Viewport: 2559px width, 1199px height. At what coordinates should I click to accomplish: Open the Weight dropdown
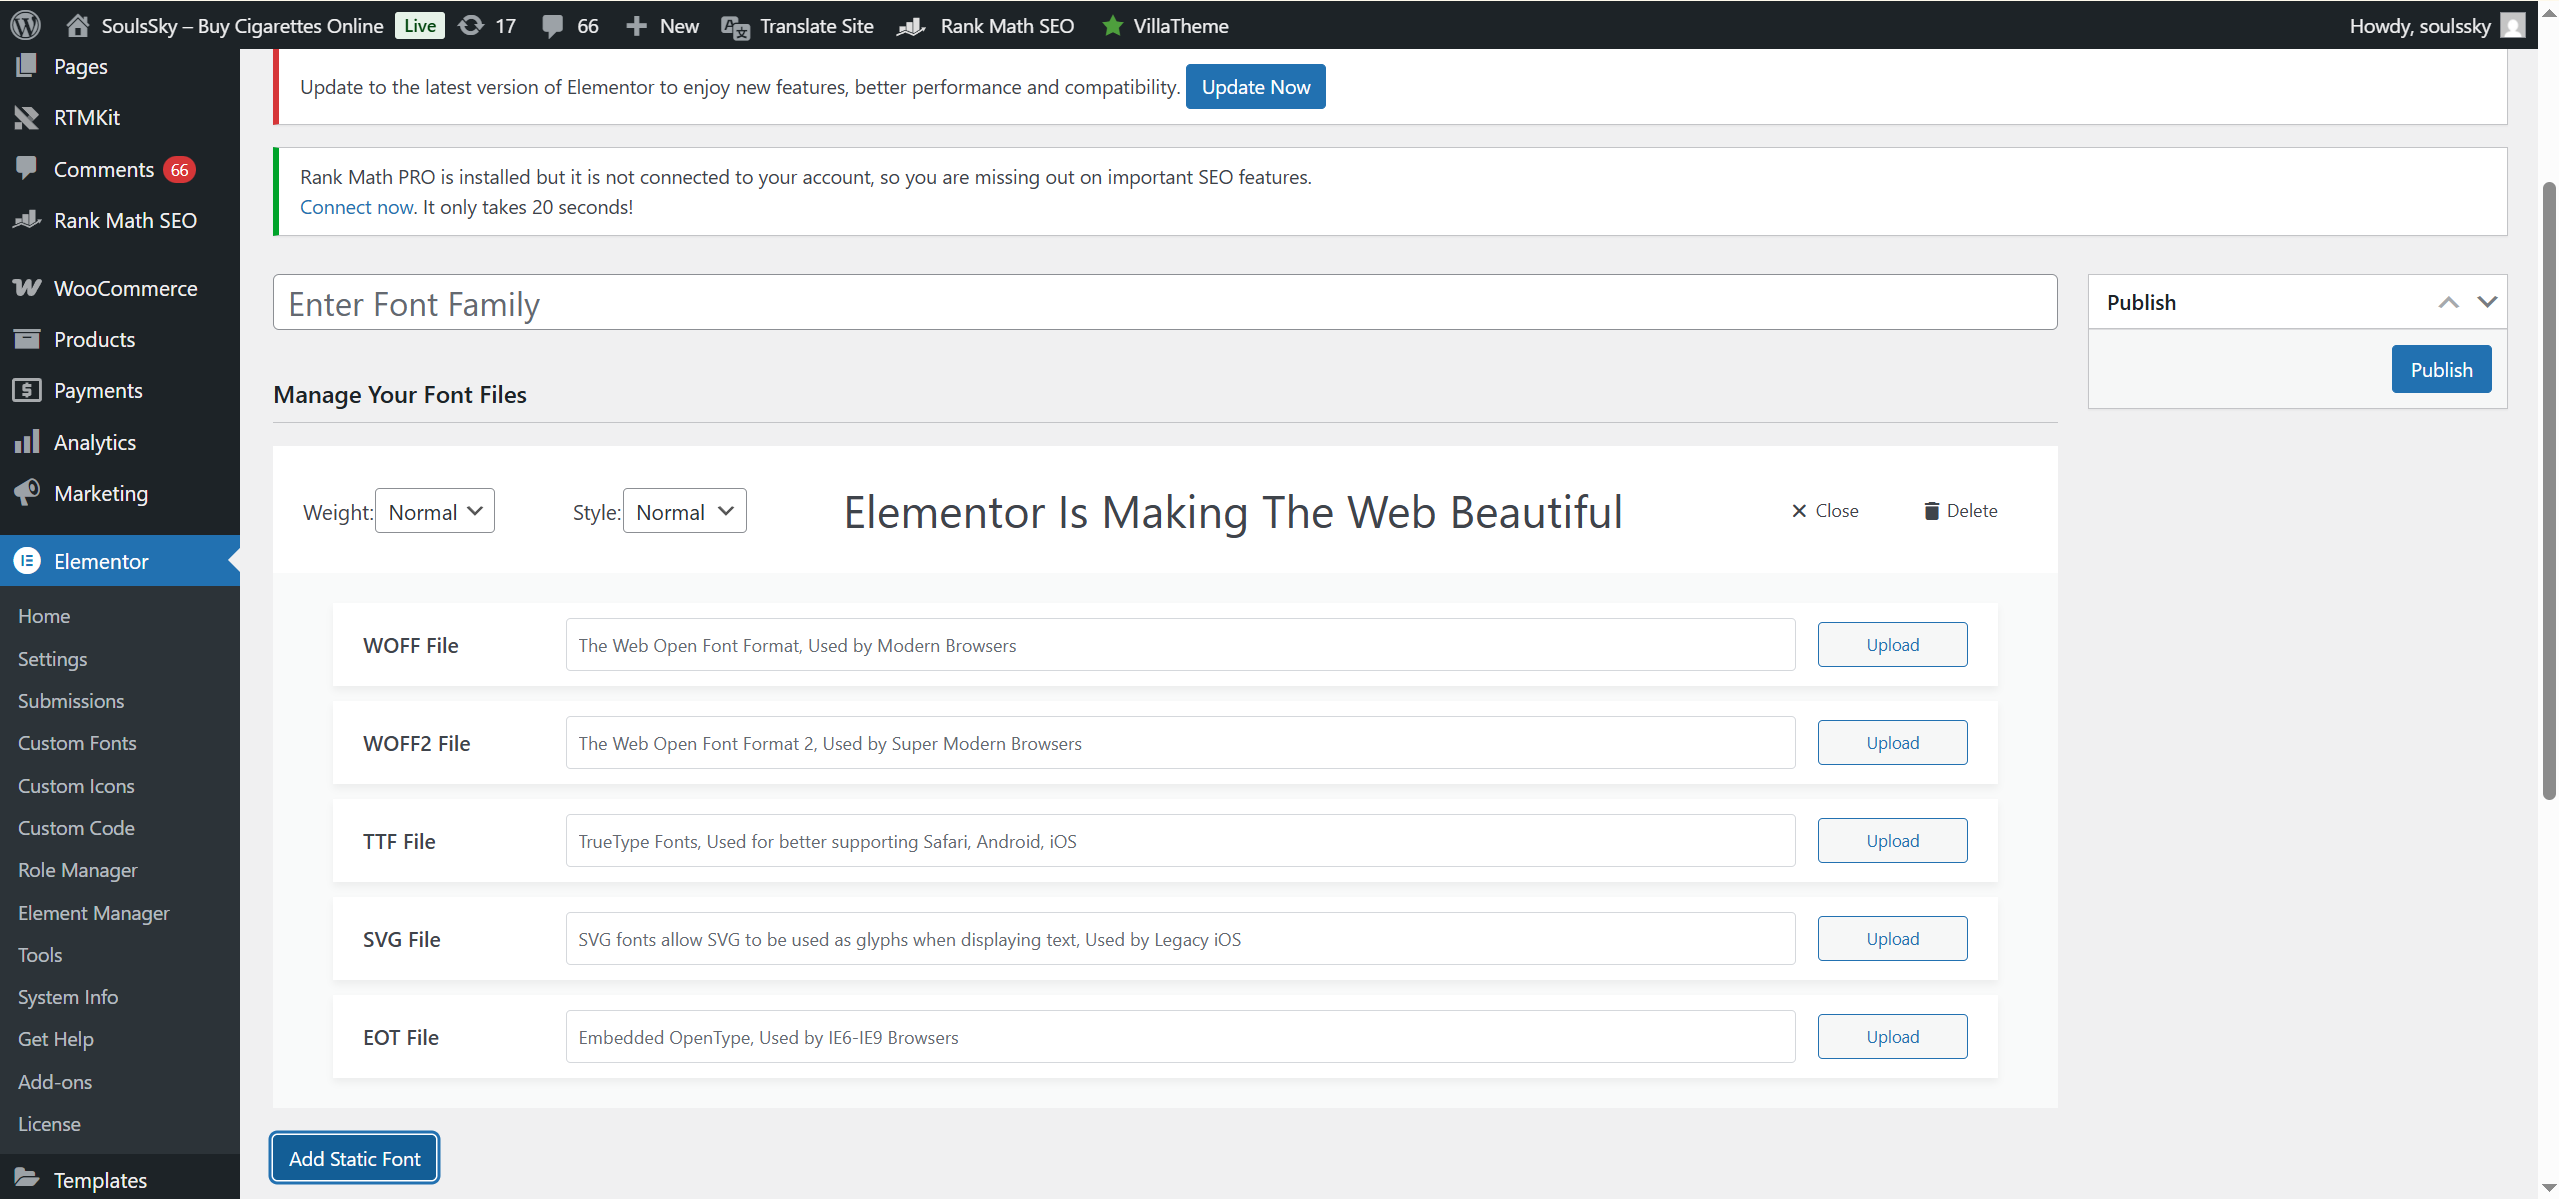coord(434,511)
